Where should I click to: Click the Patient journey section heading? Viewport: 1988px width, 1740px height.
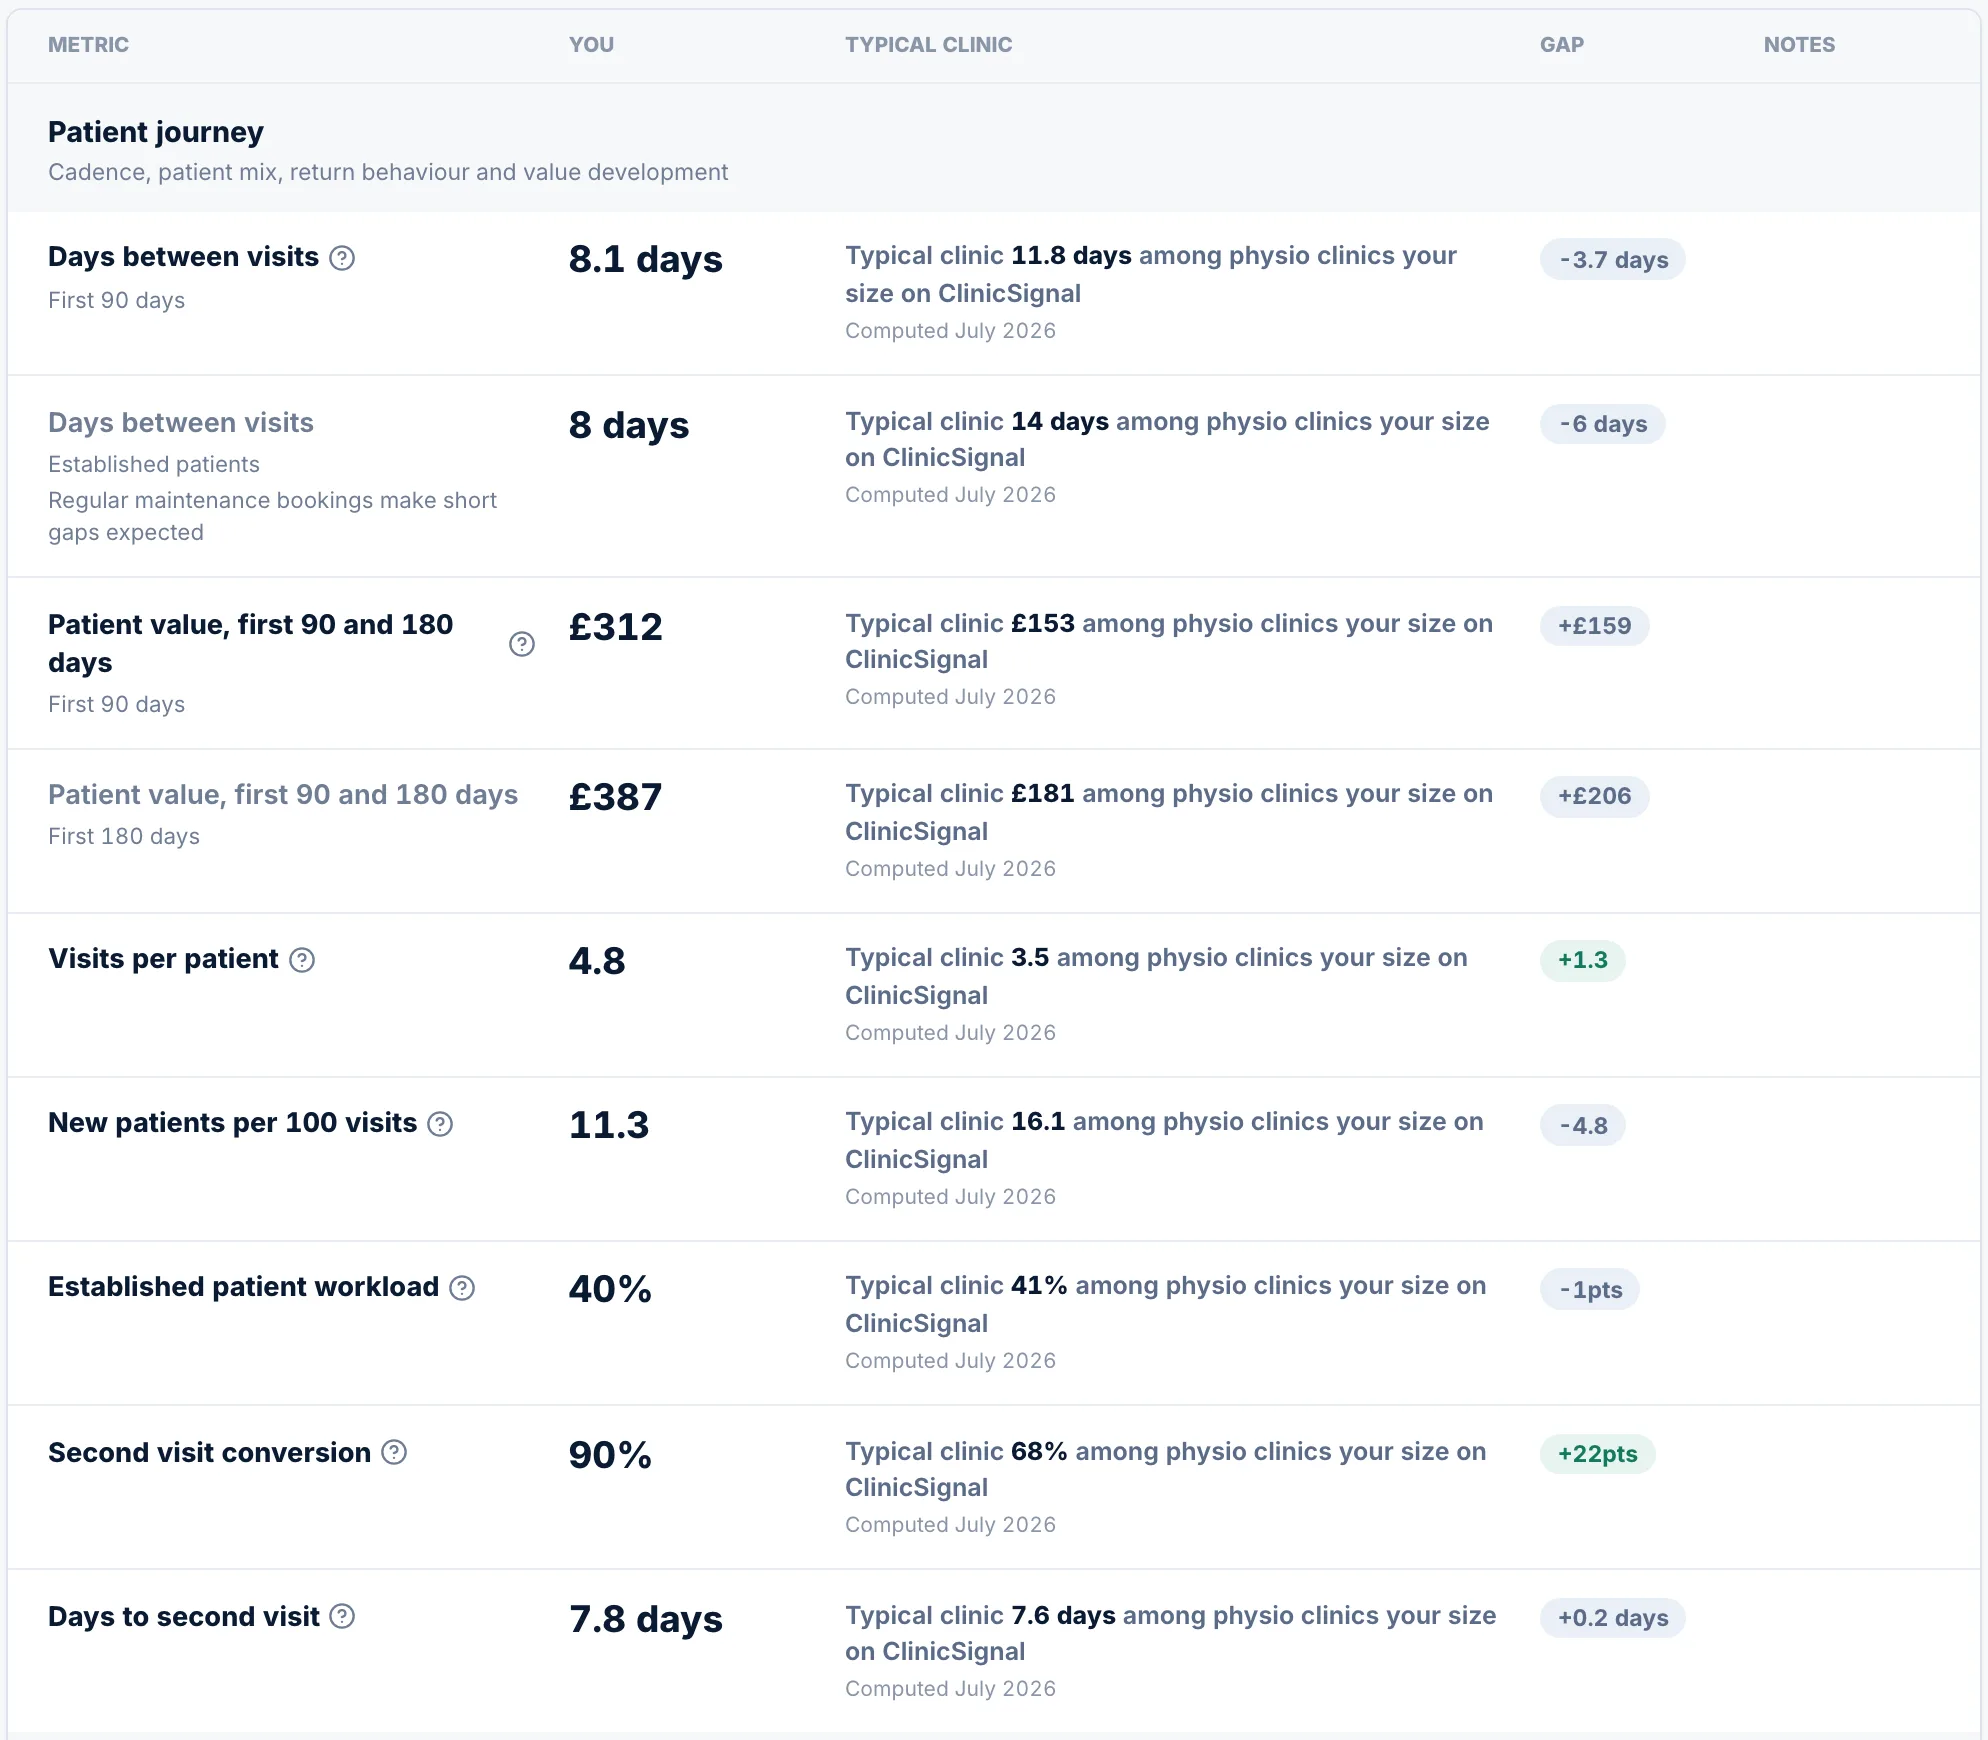pos(156,132)
